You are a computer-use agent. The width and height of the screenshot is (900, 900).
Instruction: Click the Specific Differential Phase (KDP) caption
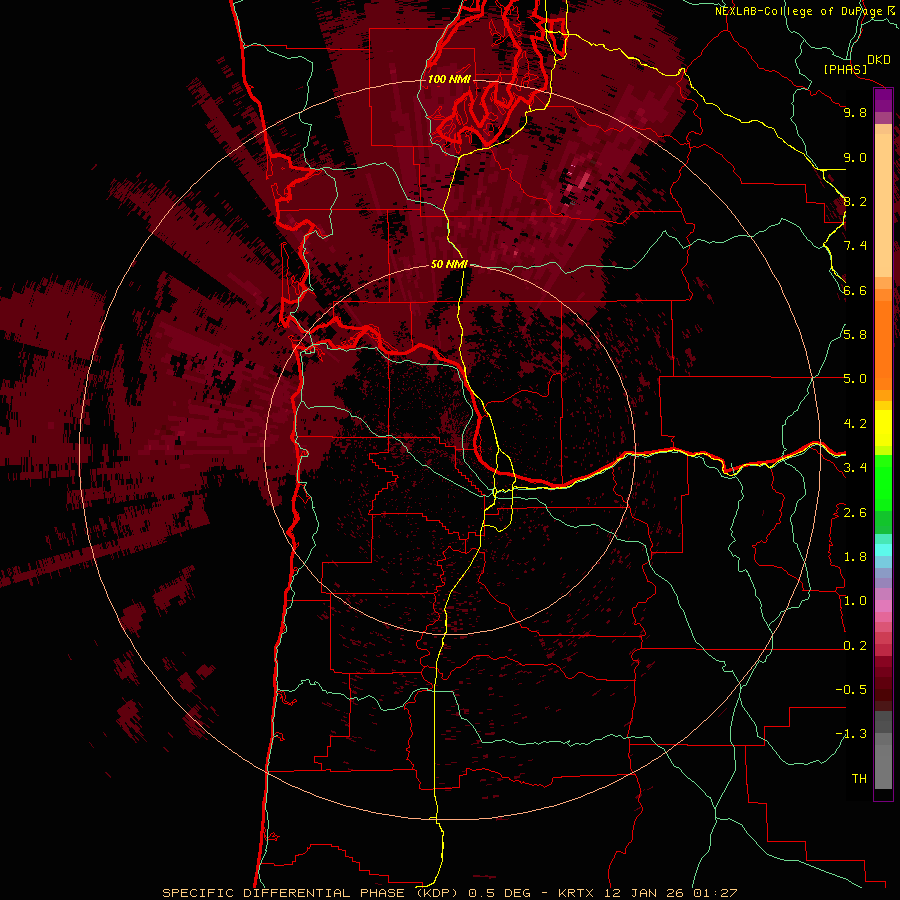point(313,893)
